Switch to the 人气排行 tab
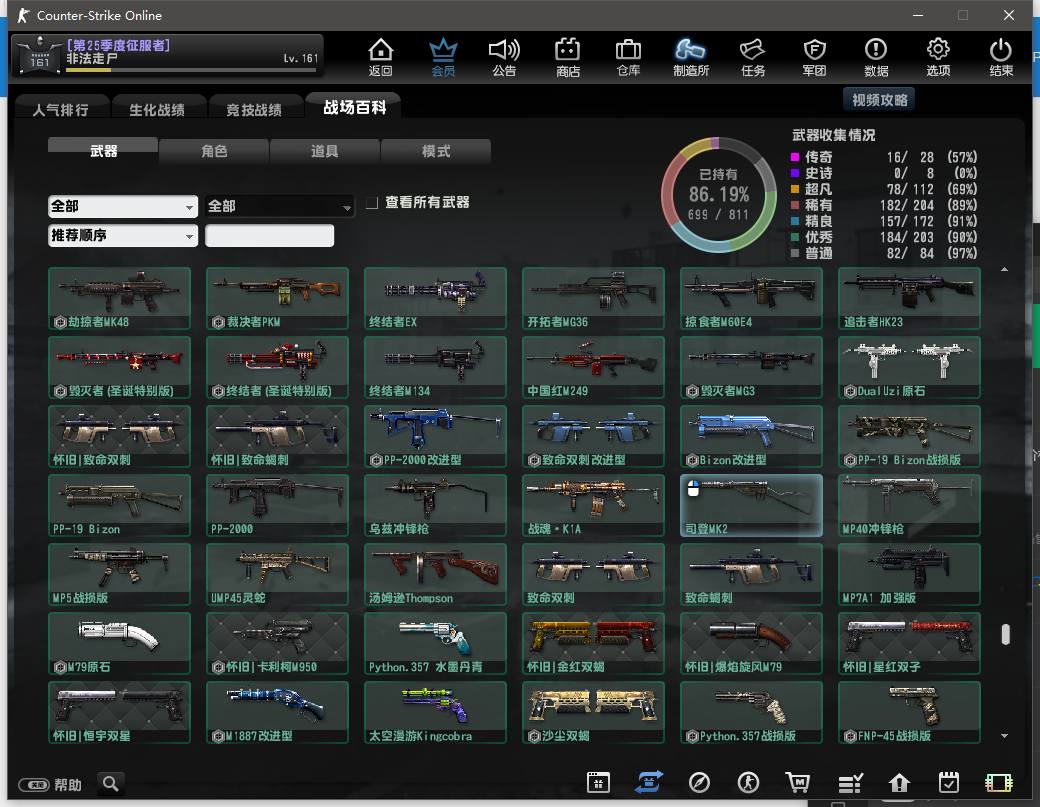 pos(60,109)
